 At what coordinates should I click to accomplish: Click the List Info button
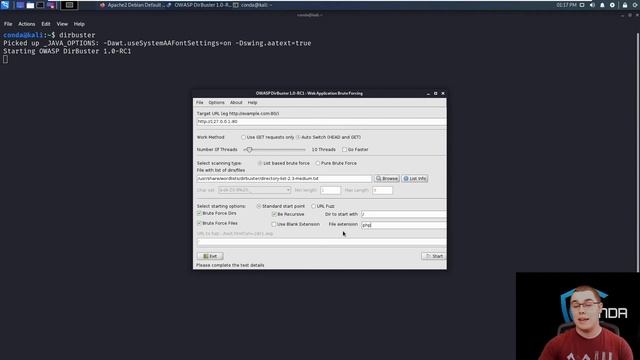click(x=415, y=179)
